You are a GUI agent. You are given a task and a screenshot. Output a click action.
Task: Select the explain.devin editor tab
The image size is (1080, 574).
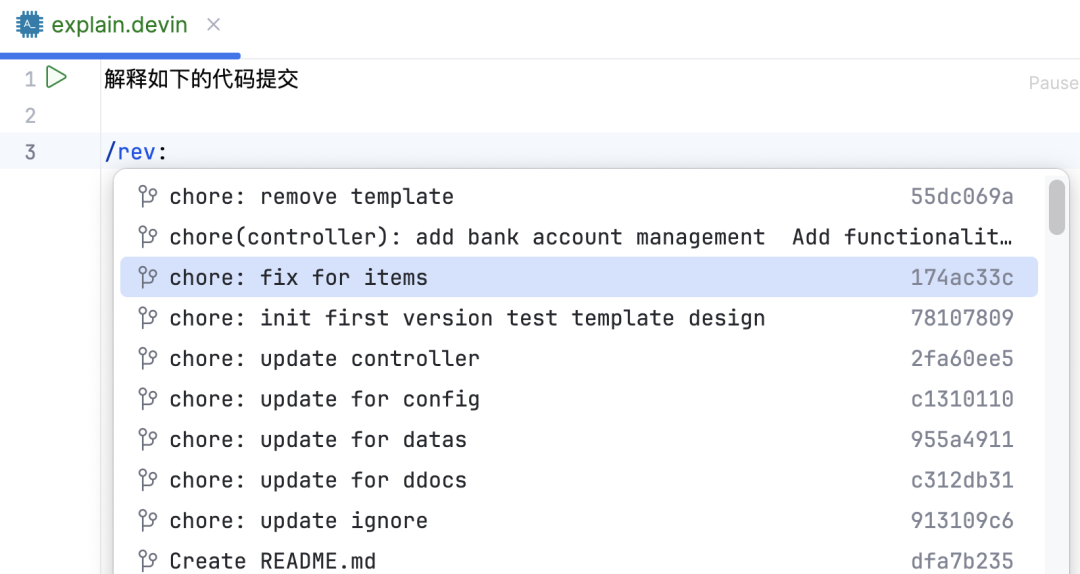118,25
